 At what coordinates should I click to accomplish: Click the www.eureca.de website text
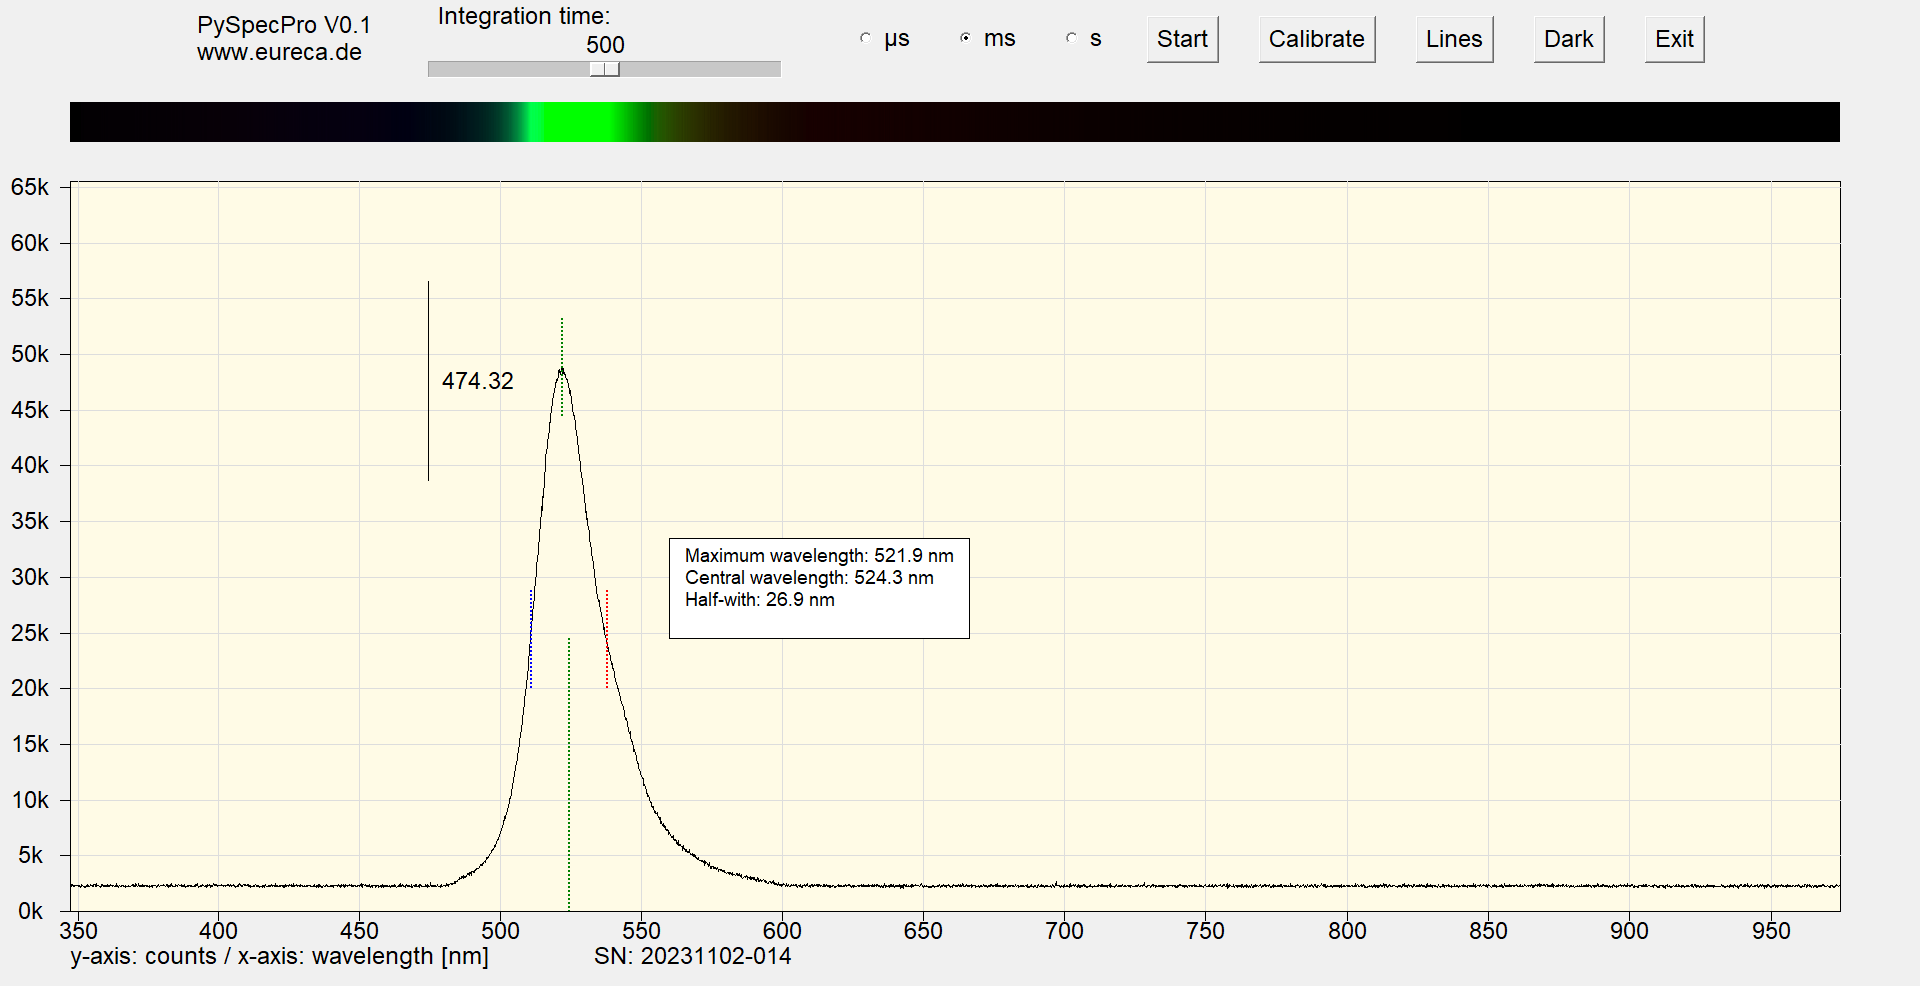coord(279,53)
